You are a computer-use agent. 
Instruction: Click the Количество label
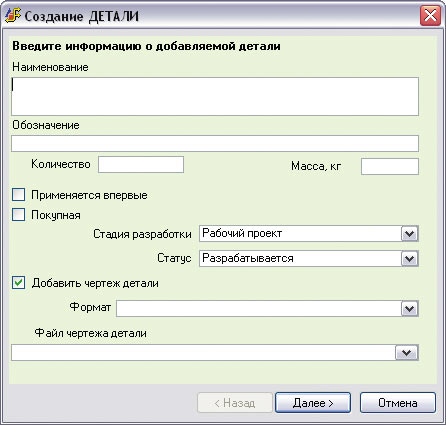pos(61,164)
